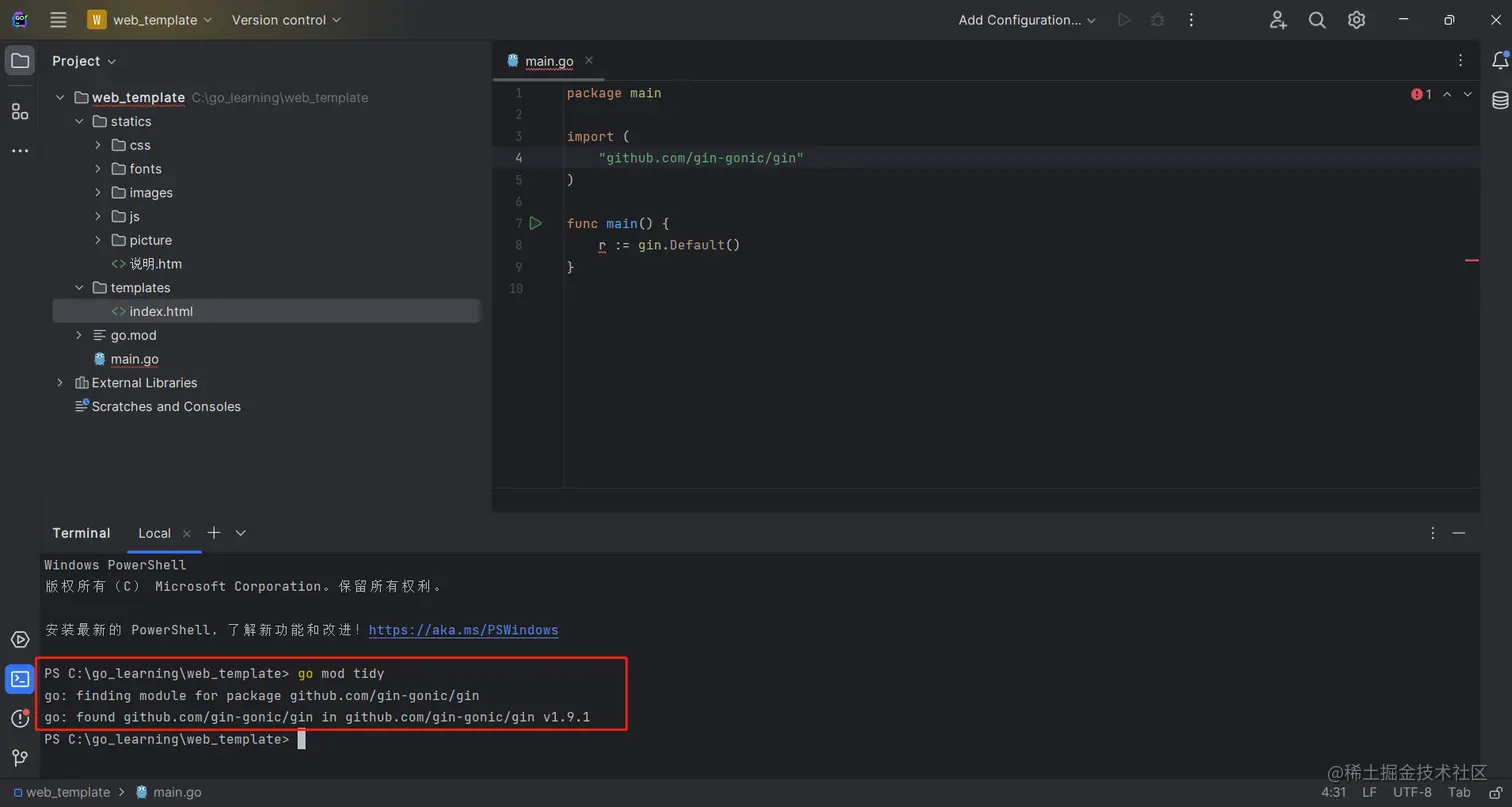The image size is (1512, 807).
Task: Open the Version control menu
Action: click(x=286, y=20)
